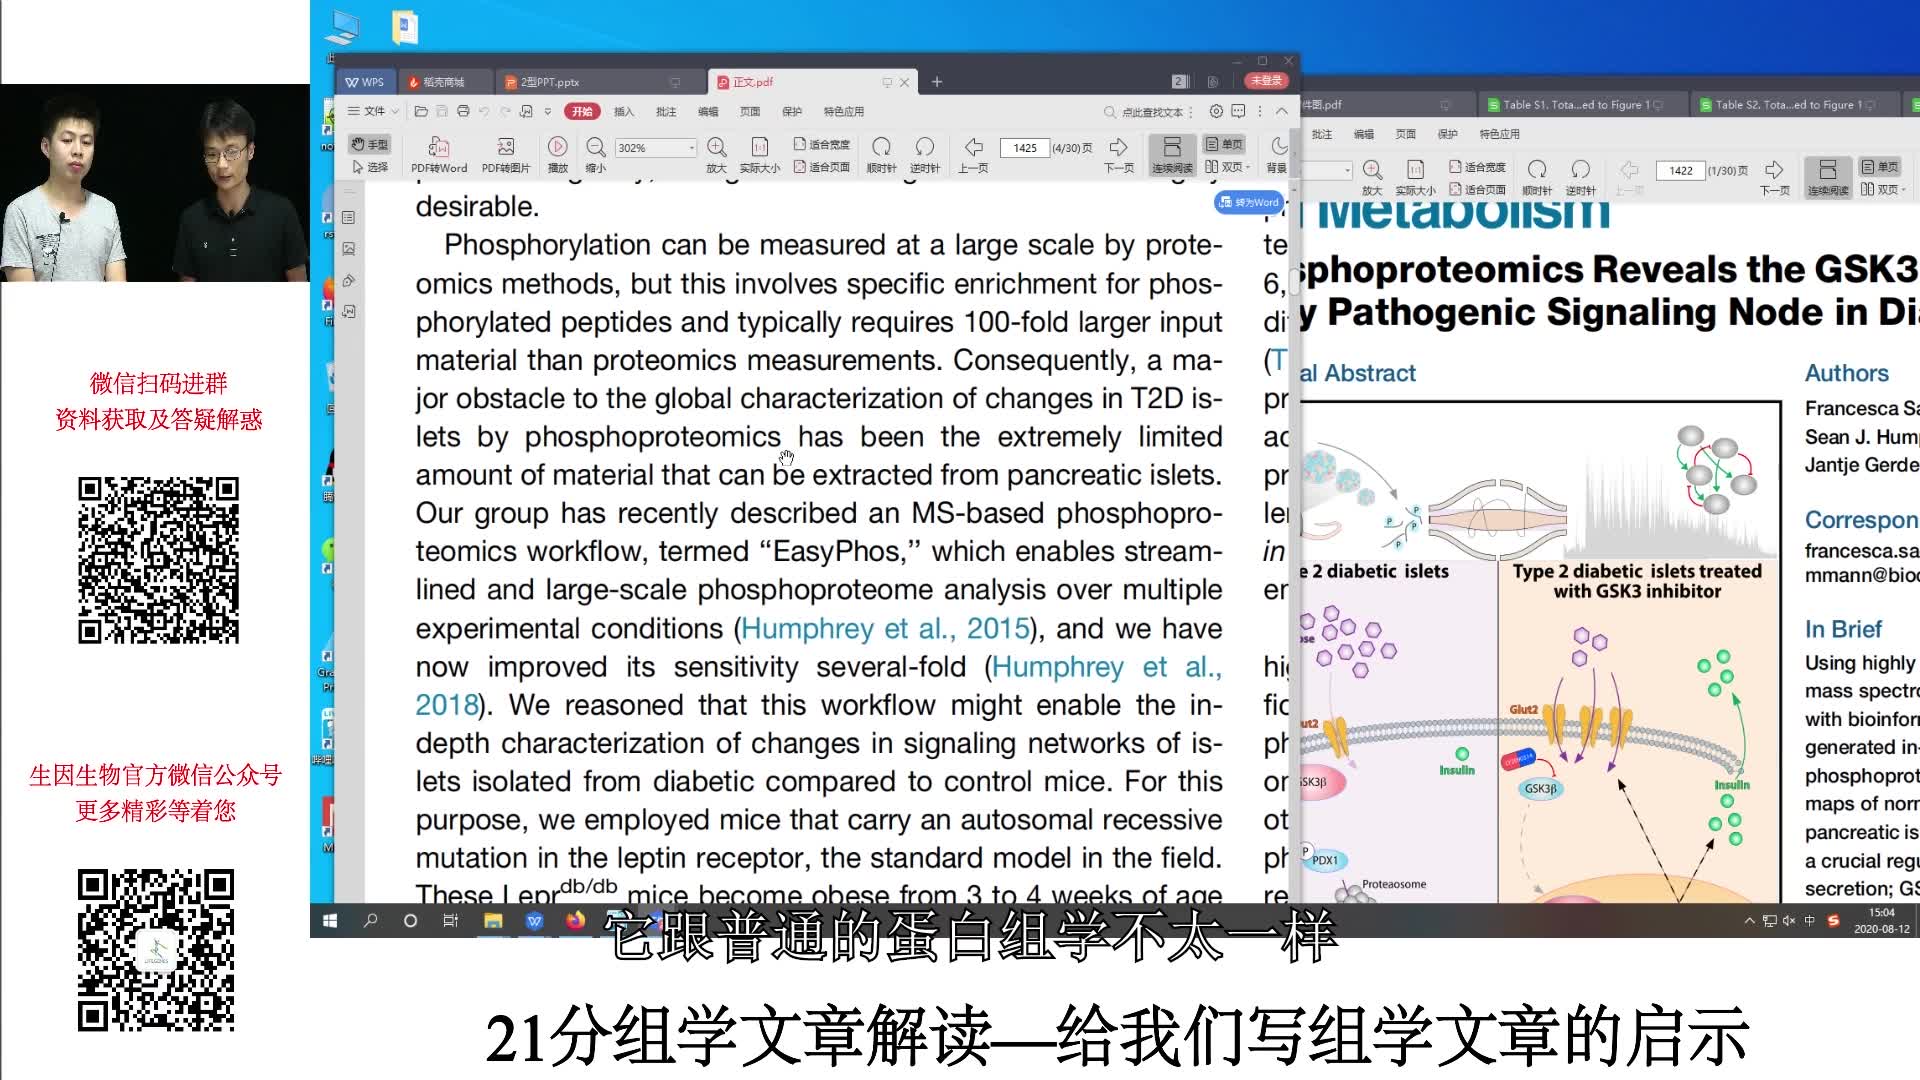Image resolution: width=1920 pixels, height=1080 pixels.
Task: Click page number input field 1425
Action: point(1029,146)
